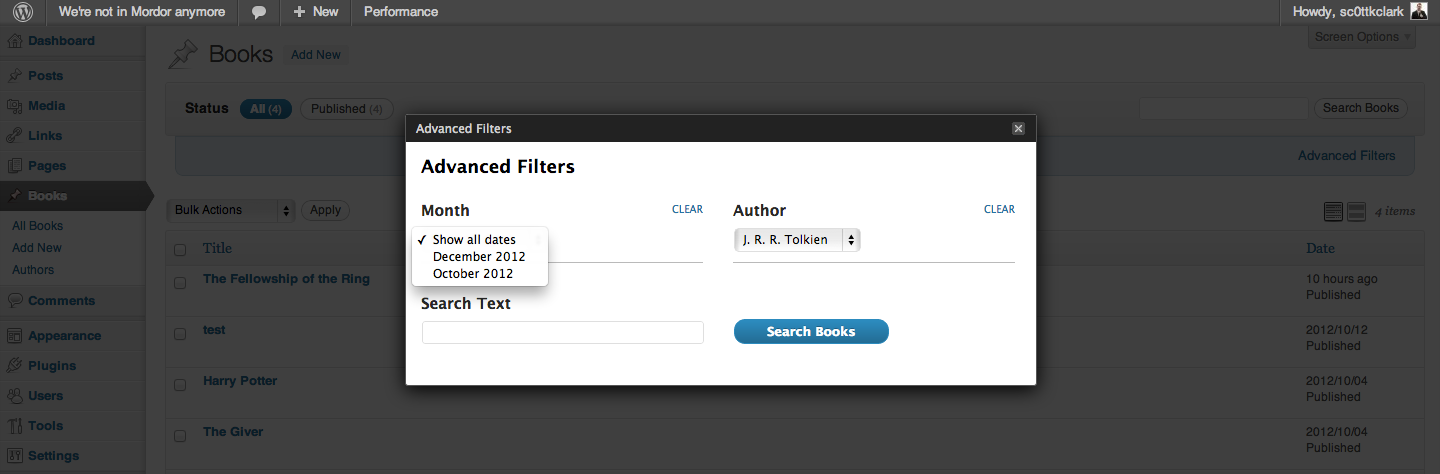Select the Harry Potter row checkbox
This screenshot has width=1440, height=474.
click(x=180, y=385)
